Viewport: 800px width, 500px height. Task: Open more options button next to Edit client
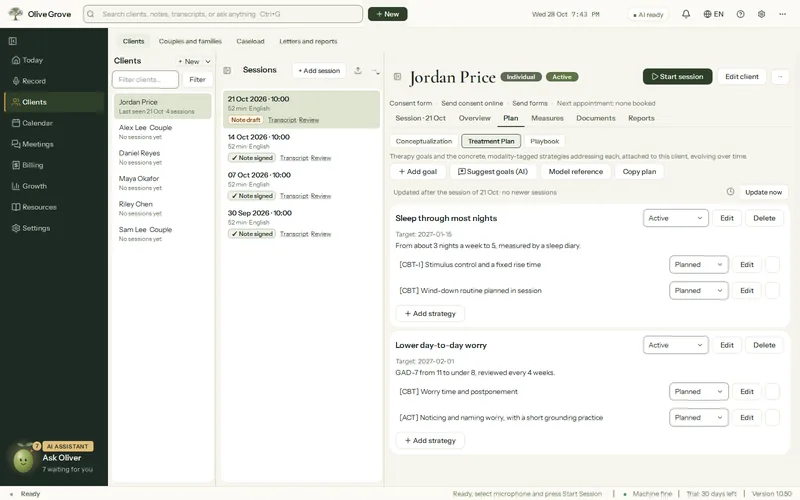(x=780, y=77)
